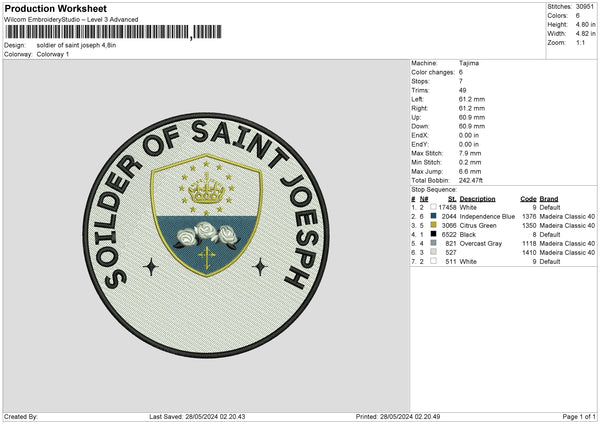Click the Zoom value '1:1'
The height and width of the screenshot is (424, 600).
click(580, 42)
